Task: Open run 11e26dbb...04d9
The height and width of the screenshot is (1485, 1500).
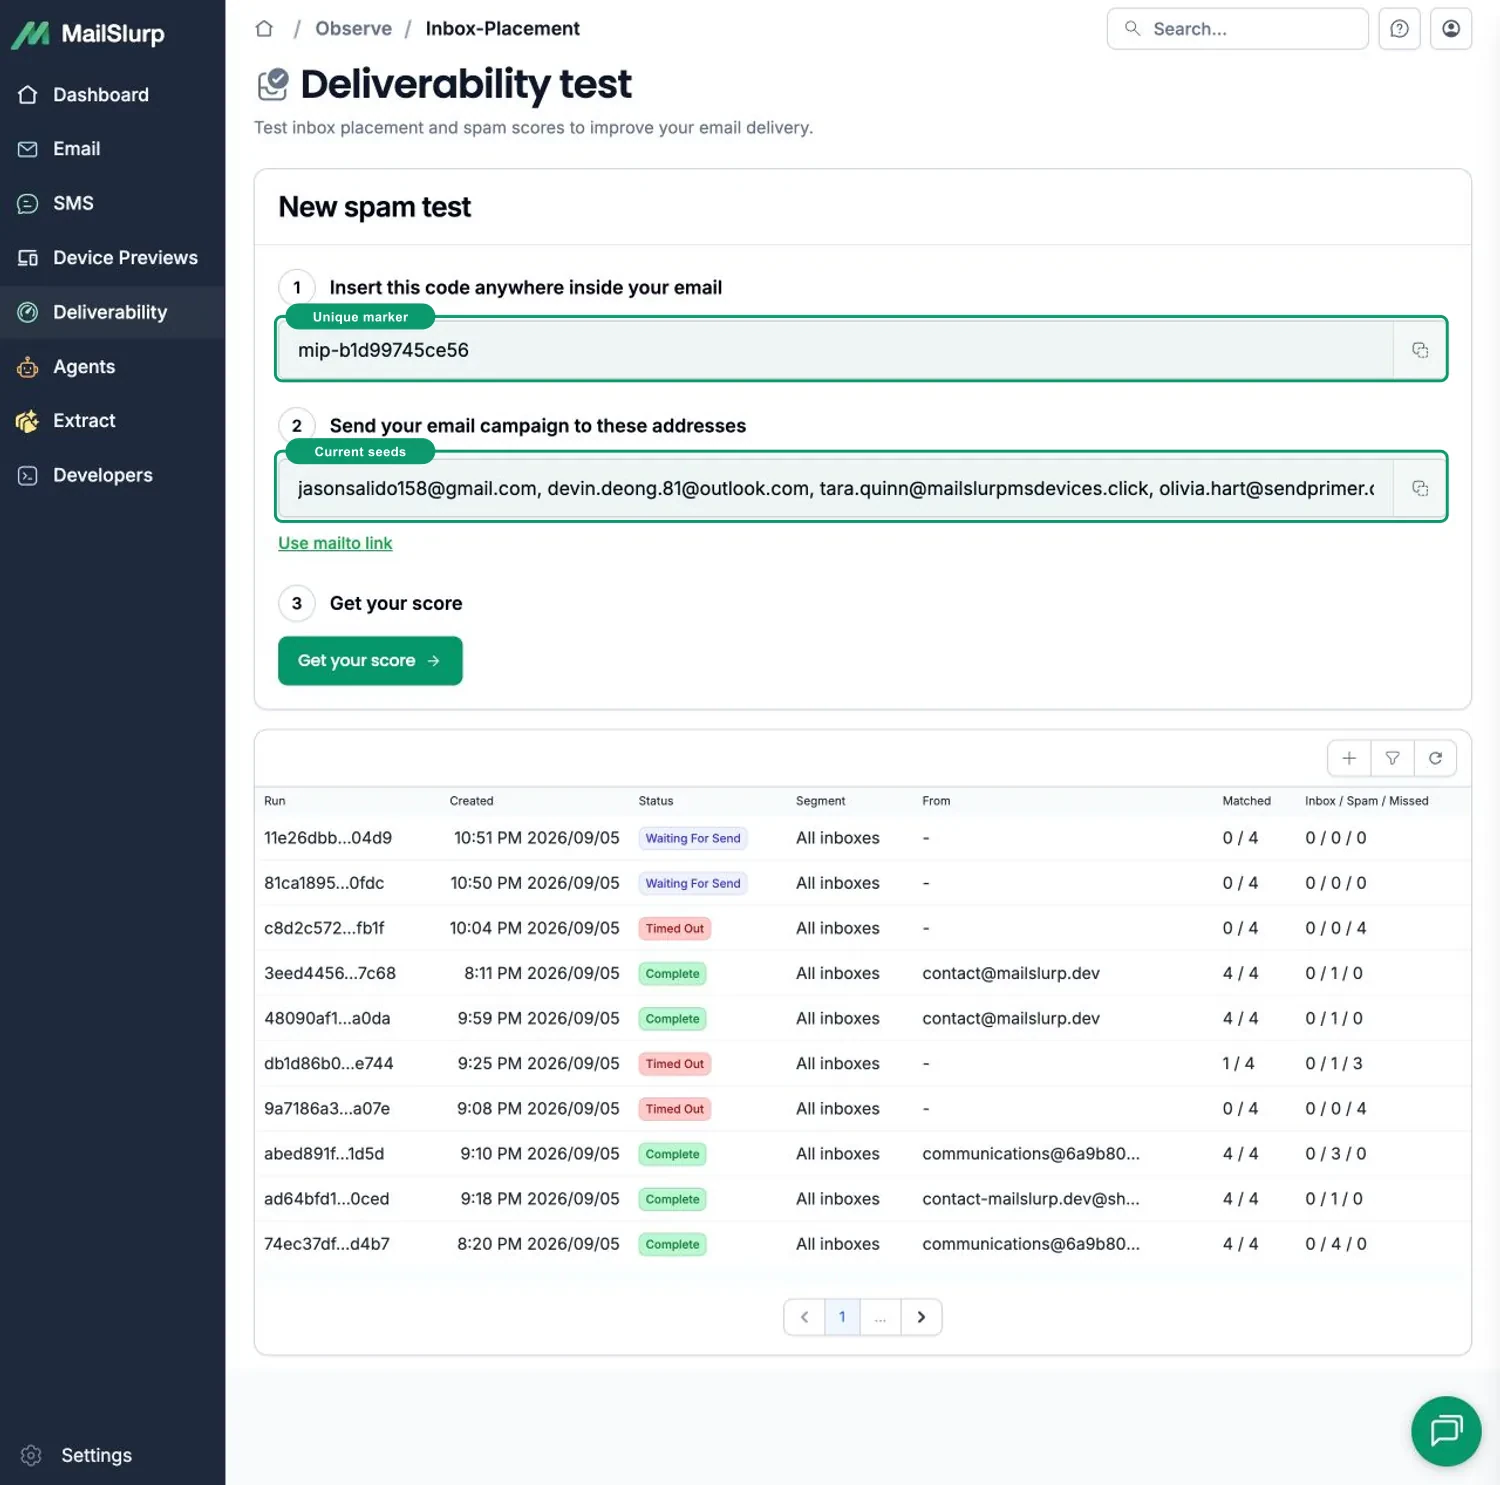Action: (x=328, y=838)
